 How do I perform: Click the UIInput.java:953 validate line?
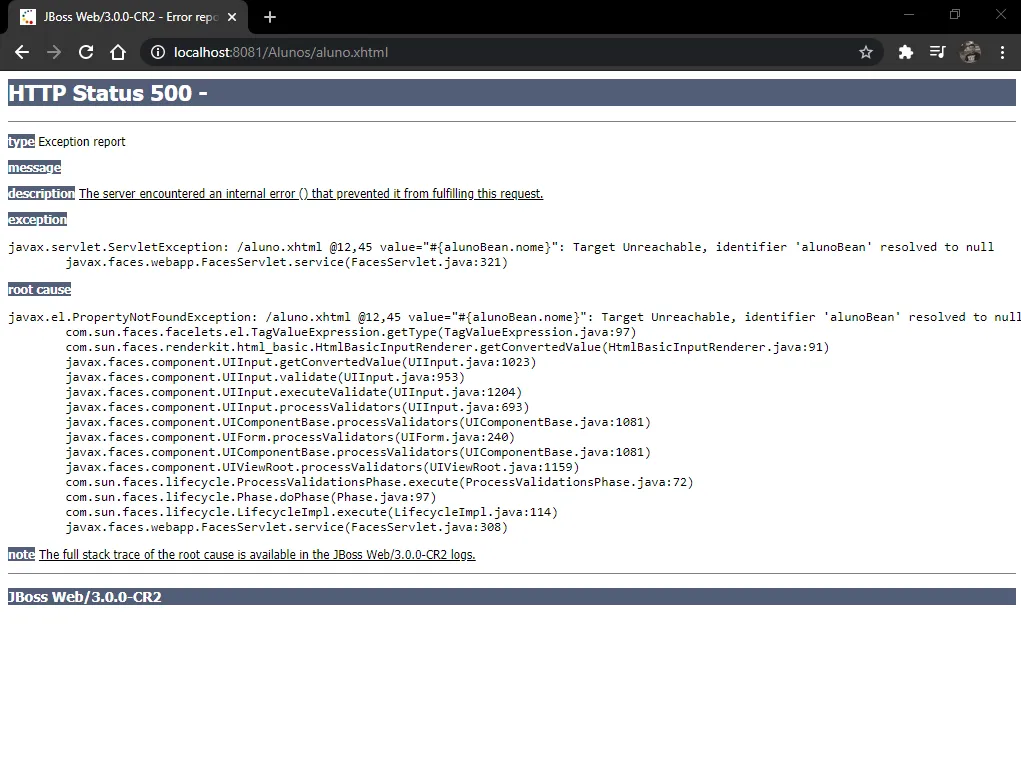[265, 377]
